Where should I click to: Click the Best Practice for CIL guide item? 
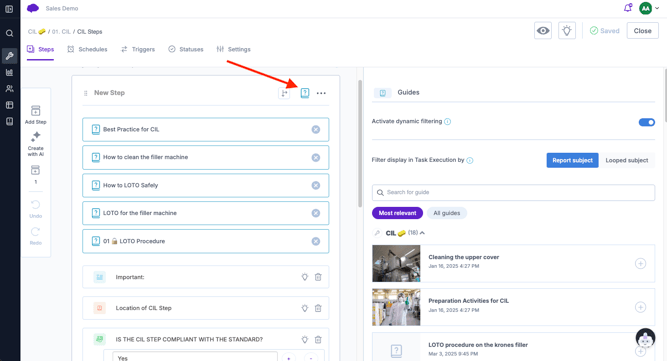pos(205,130)
